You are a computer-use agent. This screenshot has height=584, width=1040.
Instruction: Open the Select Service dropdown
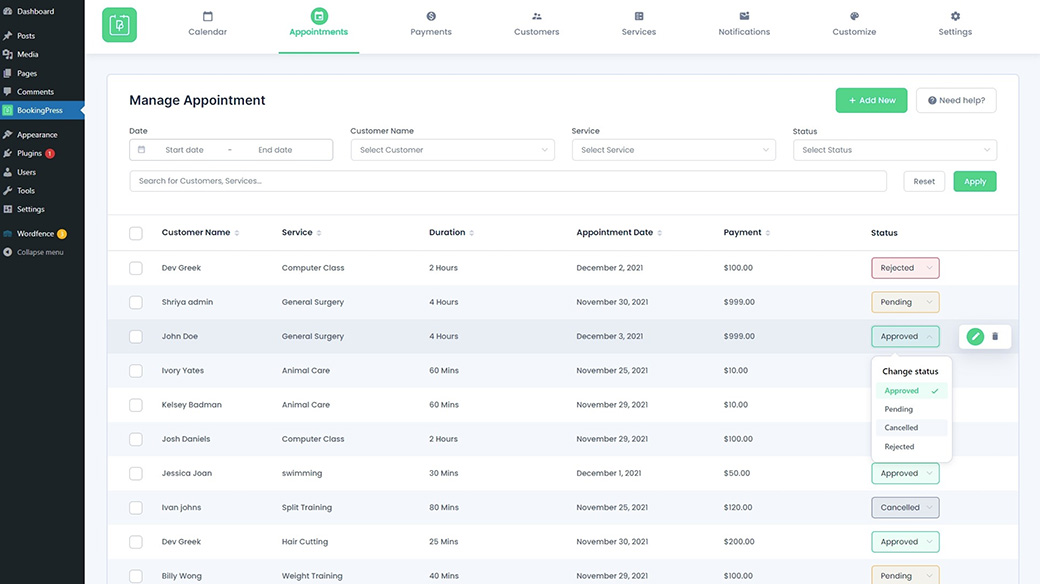click(673, 150)
